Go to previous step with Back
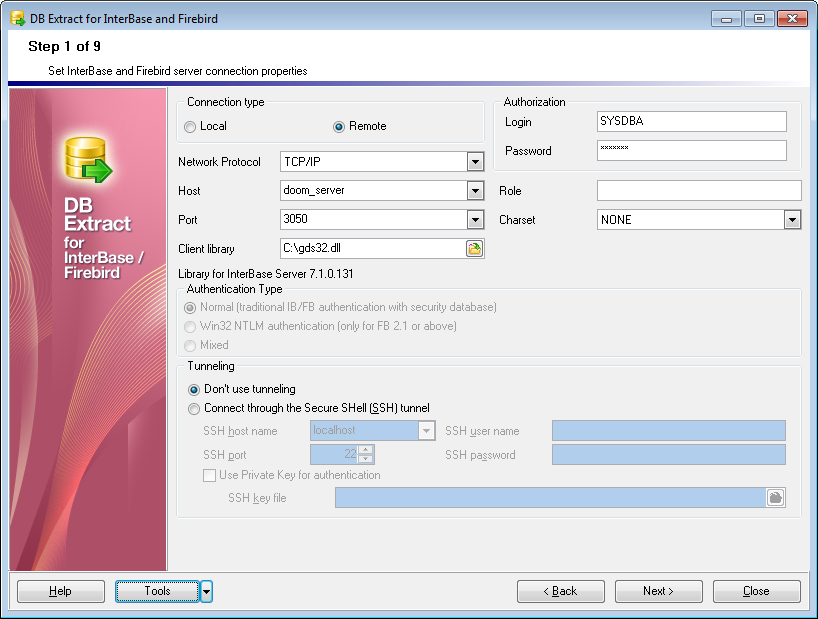Screen dimensions: 818x619 [x=560, y=591]
